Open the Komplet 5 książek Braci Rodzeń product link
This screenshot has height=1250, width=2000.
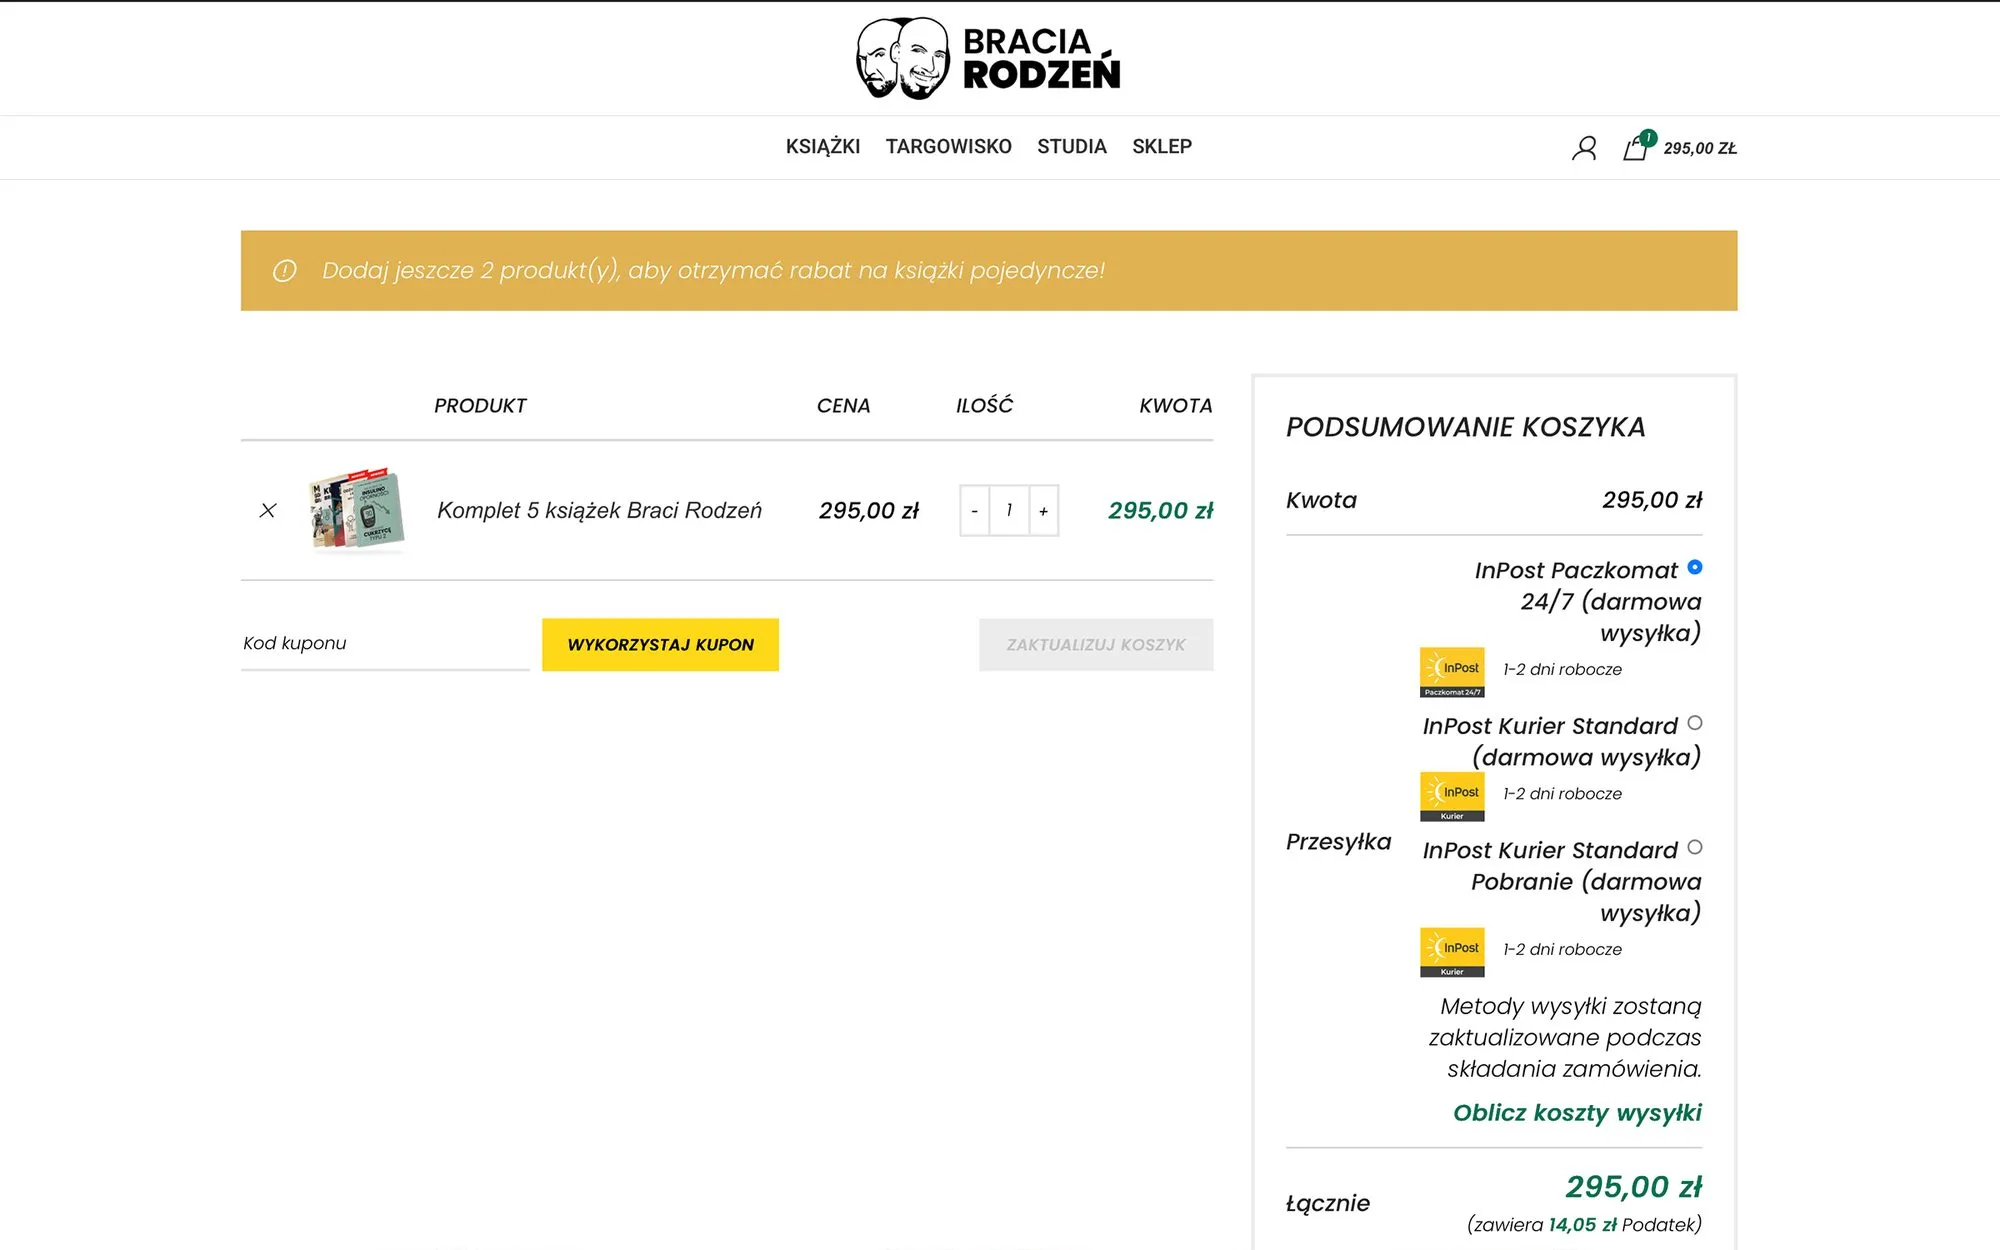(599, 511)
